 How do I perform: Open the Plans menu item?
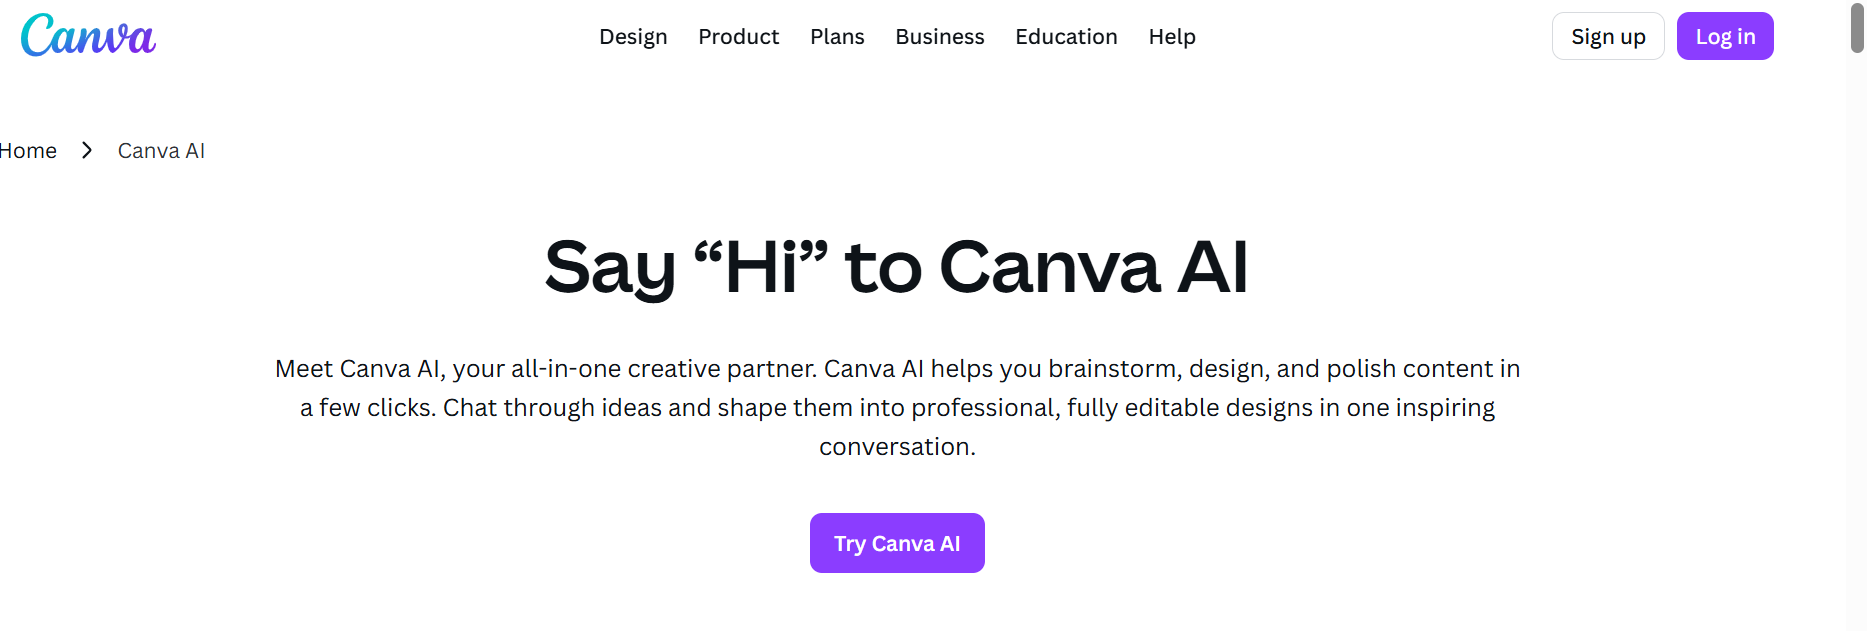[x=837, y=37]
